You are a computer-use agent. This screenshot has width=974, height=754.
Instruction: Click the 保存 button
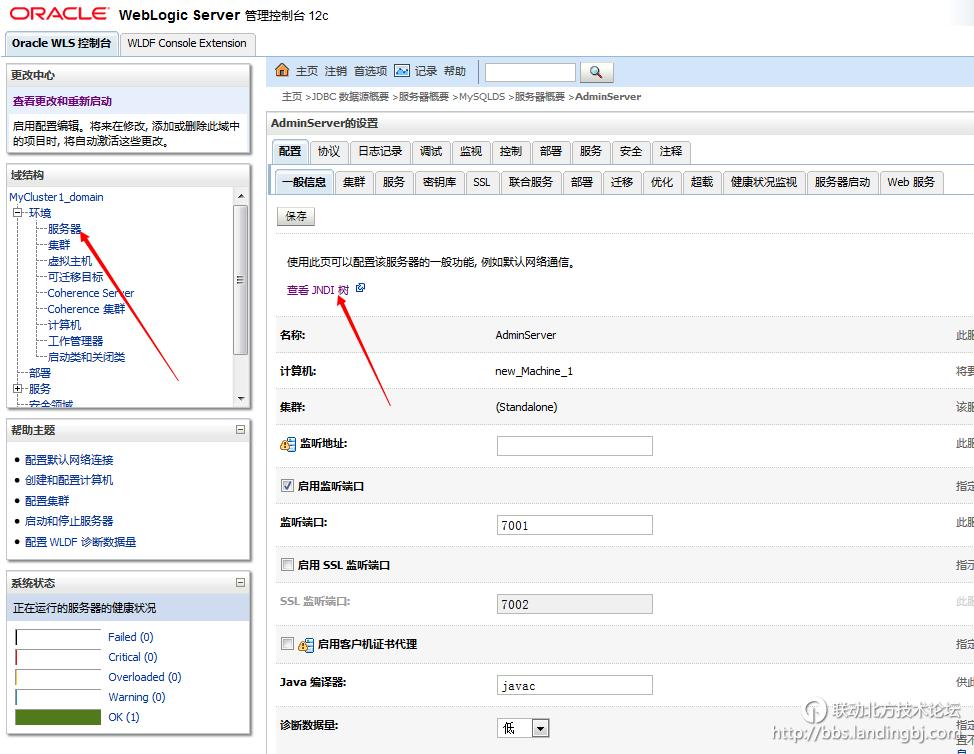pyautogui.click(x=295, y=216)
